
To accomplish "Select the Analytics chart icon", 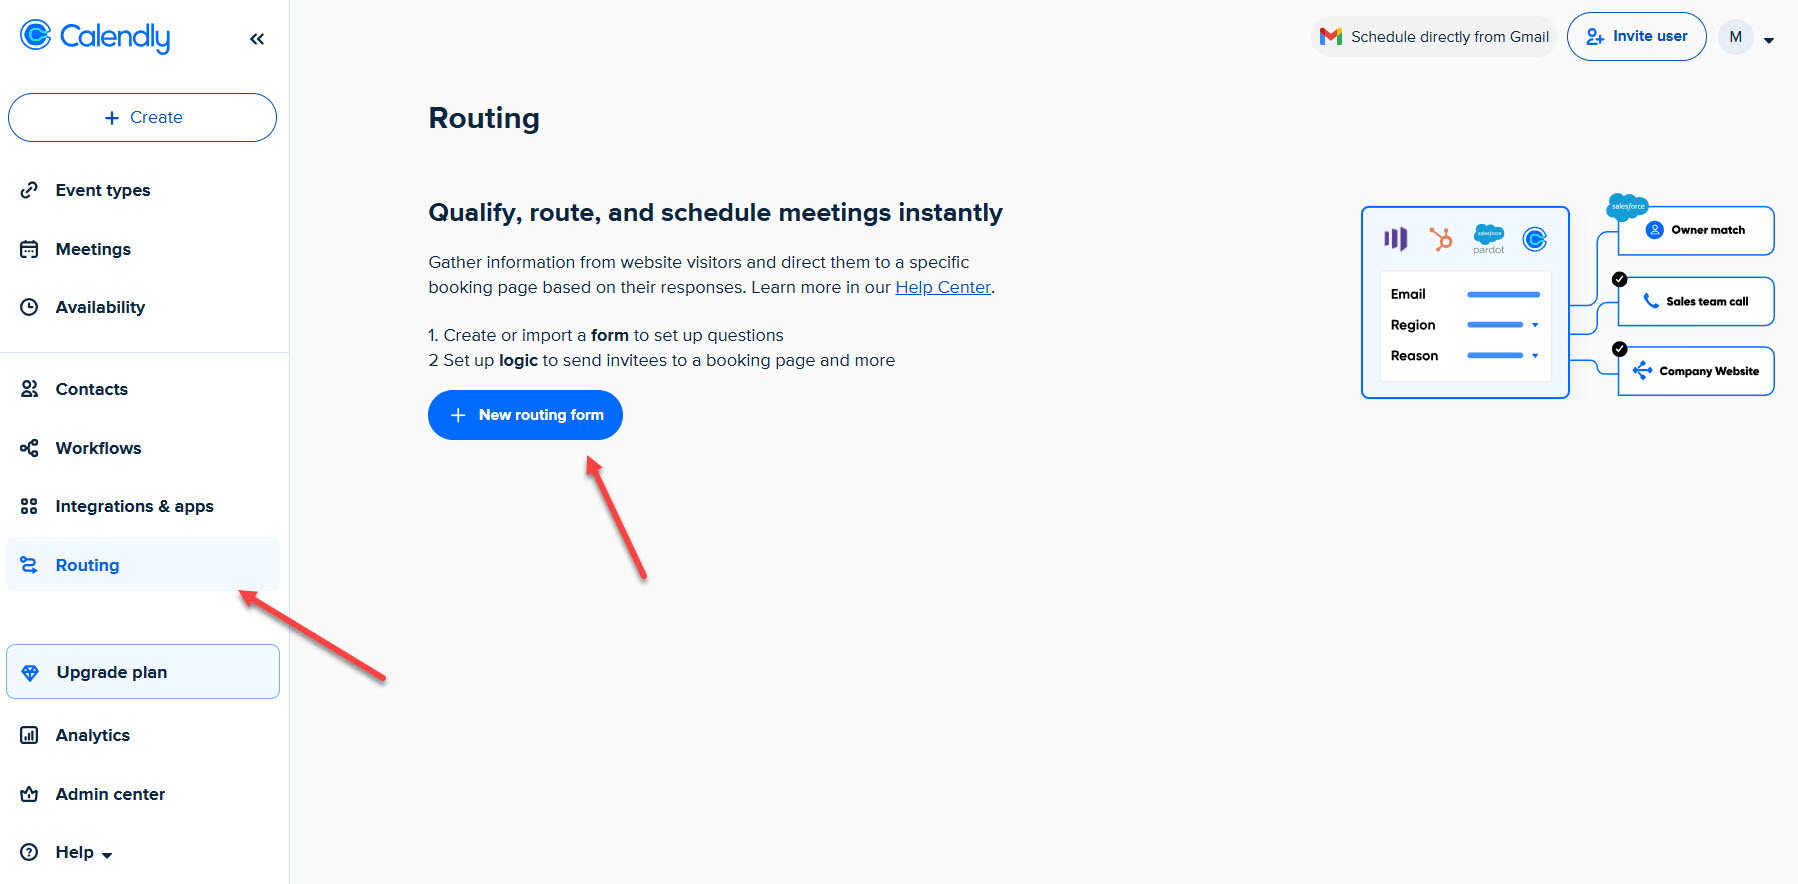I will pyautogui.click(x=30, y=735).
